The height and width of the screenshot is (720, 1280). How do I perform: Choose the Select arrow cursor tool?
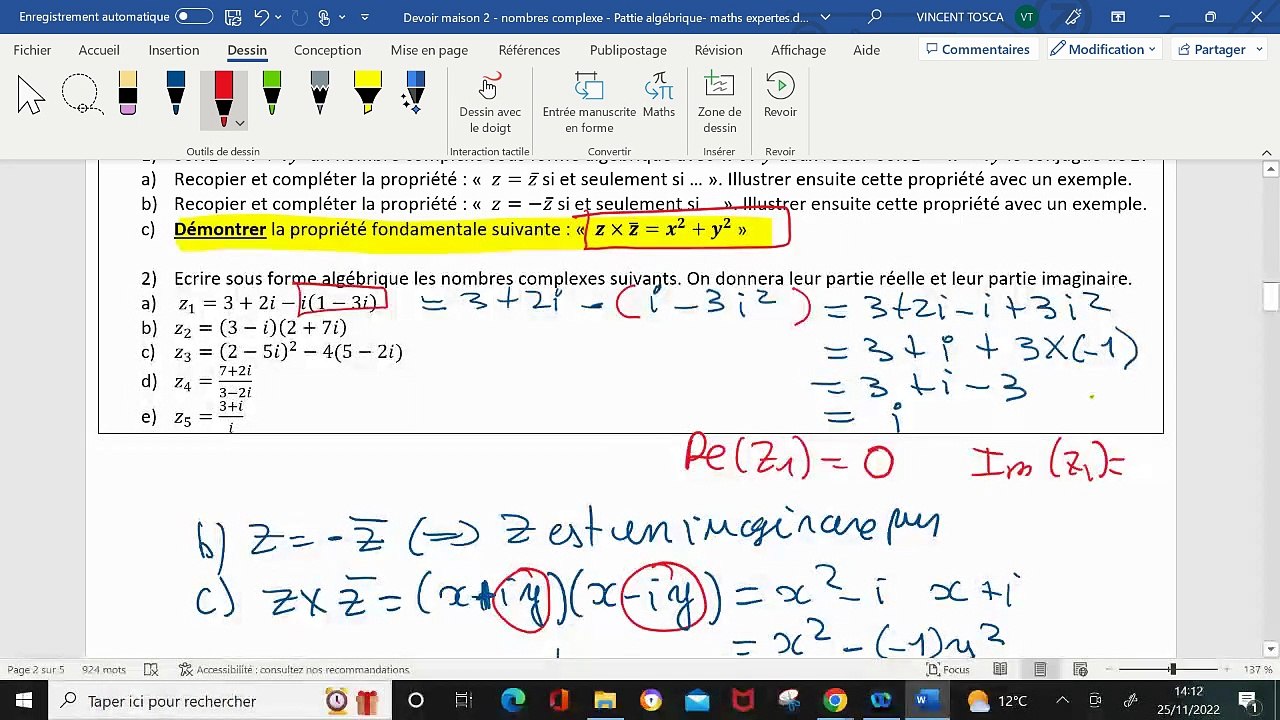click(31, 96)
